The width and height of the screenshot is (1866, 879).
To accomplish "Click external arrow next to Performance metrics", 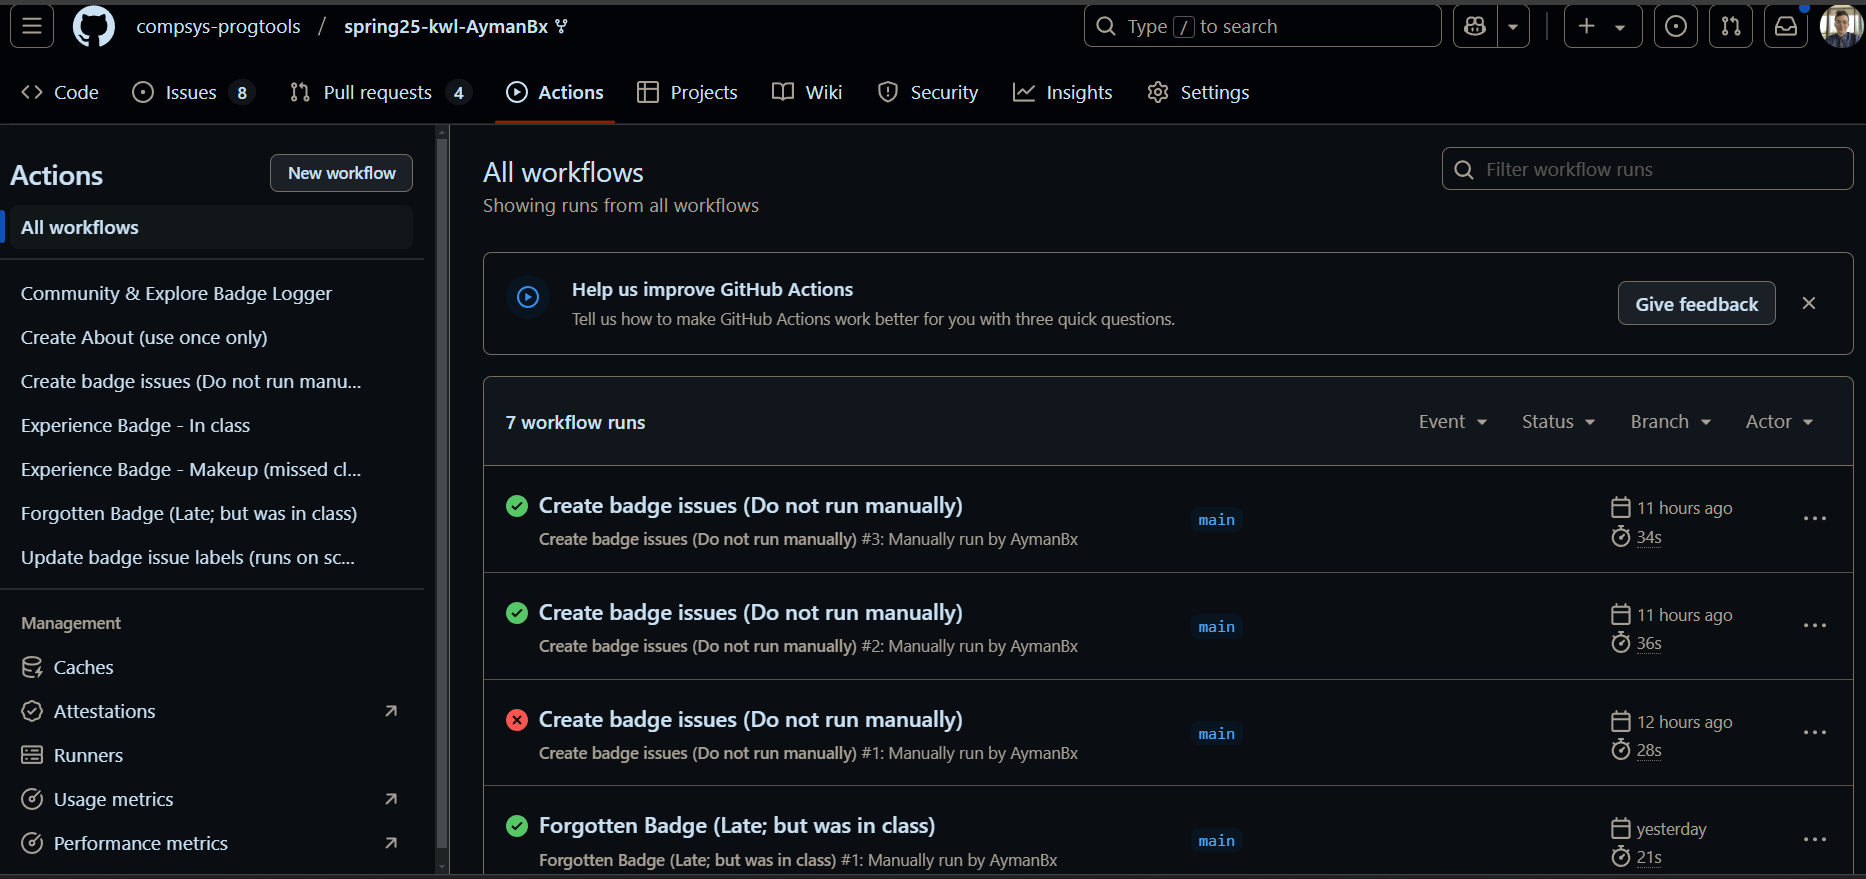I will [x=391, y=843].
